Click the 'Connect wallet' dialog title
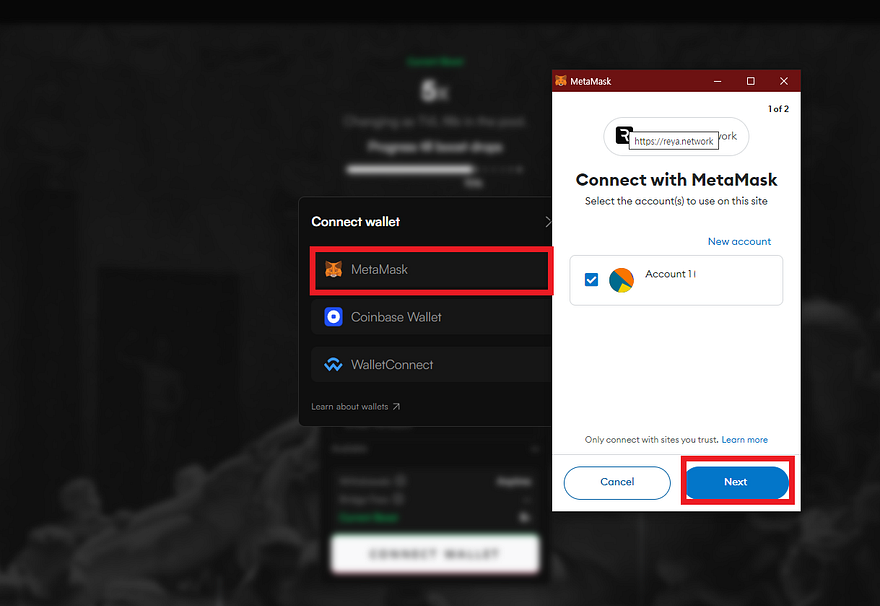Image resolution: width=880 pixels, height=606 pixels. point(355,222)
